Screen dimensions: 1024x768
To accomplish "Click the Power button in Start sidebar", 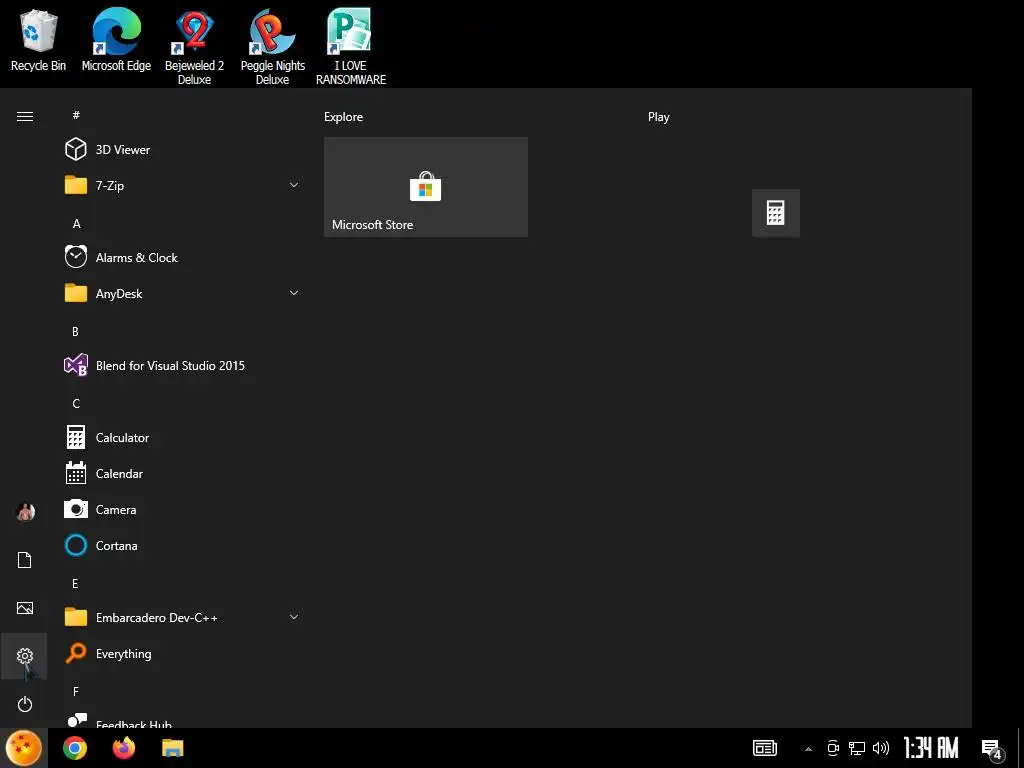I will point(25,704).
